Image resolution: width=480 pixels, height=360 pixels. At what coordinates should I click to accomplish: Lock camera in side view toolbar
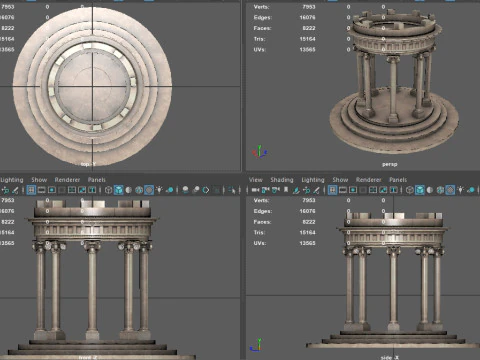coord(265,190)
